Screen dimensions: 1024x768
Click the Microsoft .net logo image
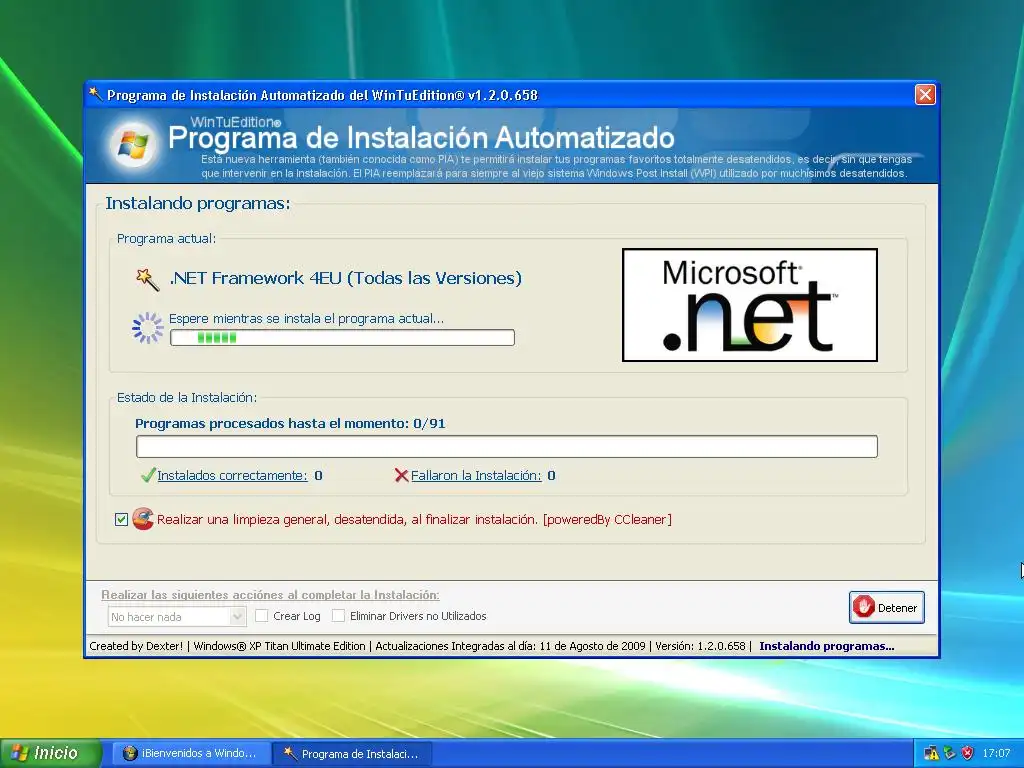click(750, 304)
